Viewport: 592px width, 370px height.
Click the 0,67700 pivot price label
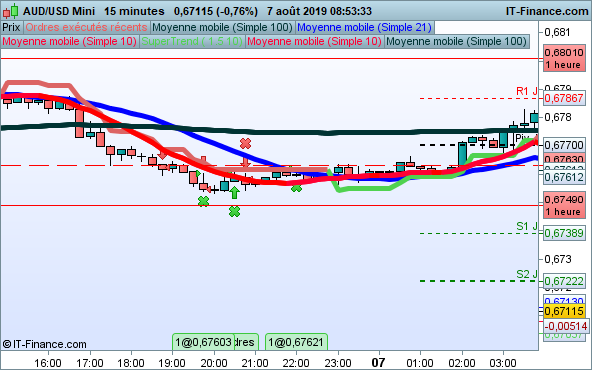tap(564, 145)
